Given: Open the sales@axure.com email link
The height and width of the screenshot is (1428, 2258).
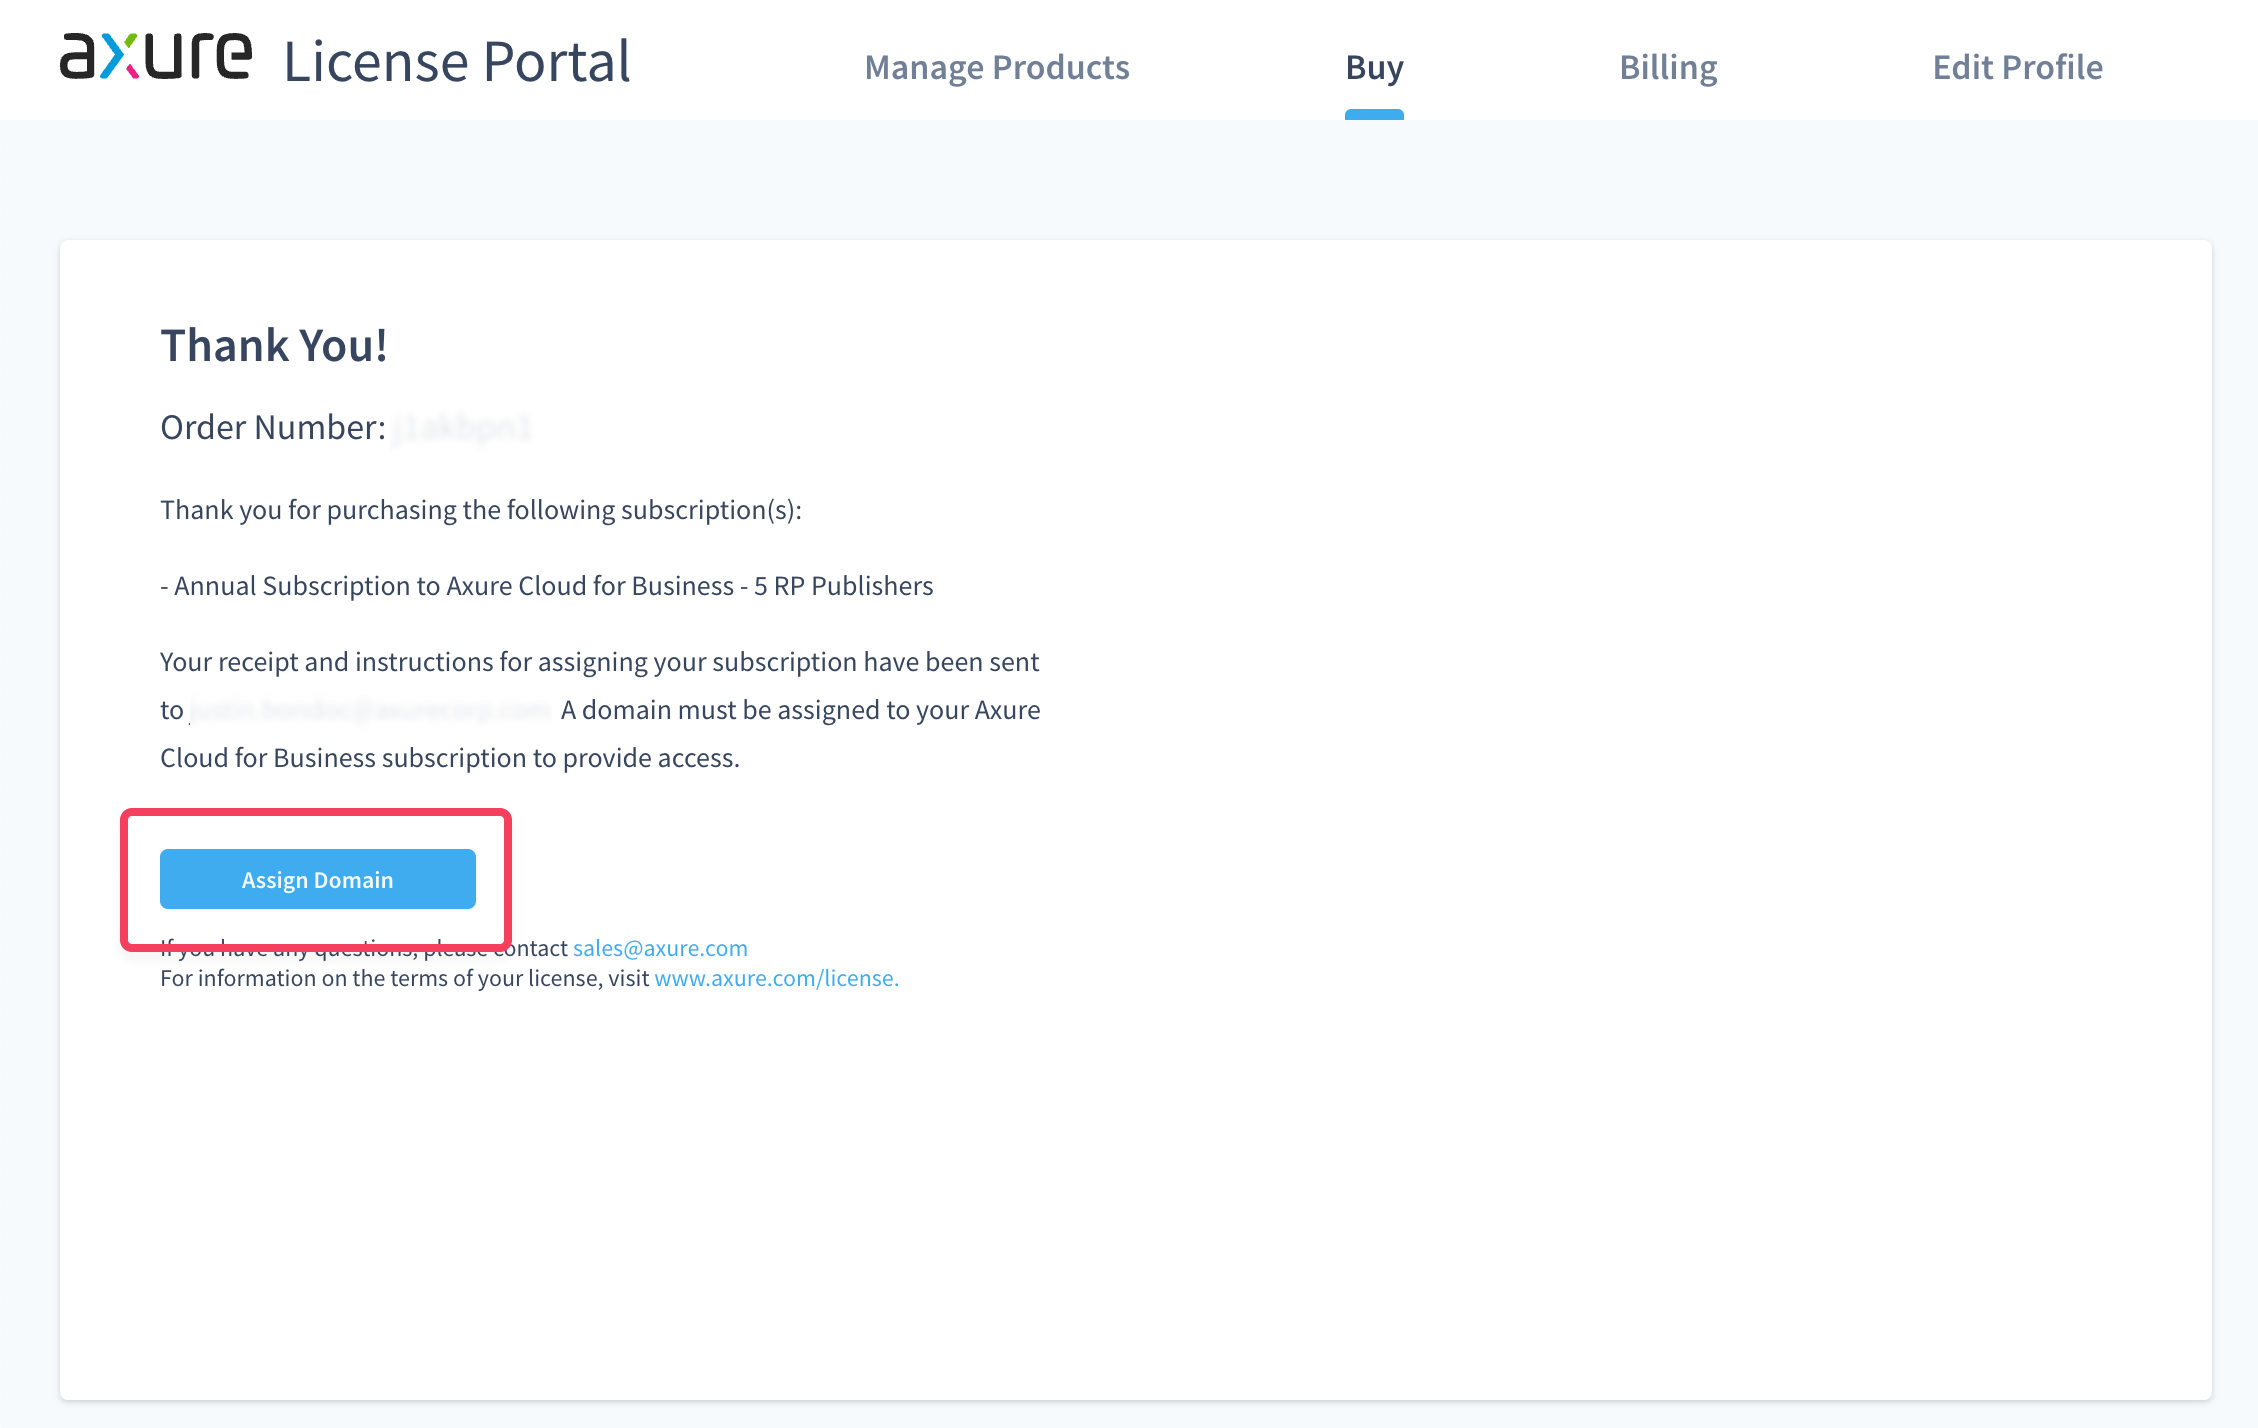Looking at the screenshot, I should point(660,948).
